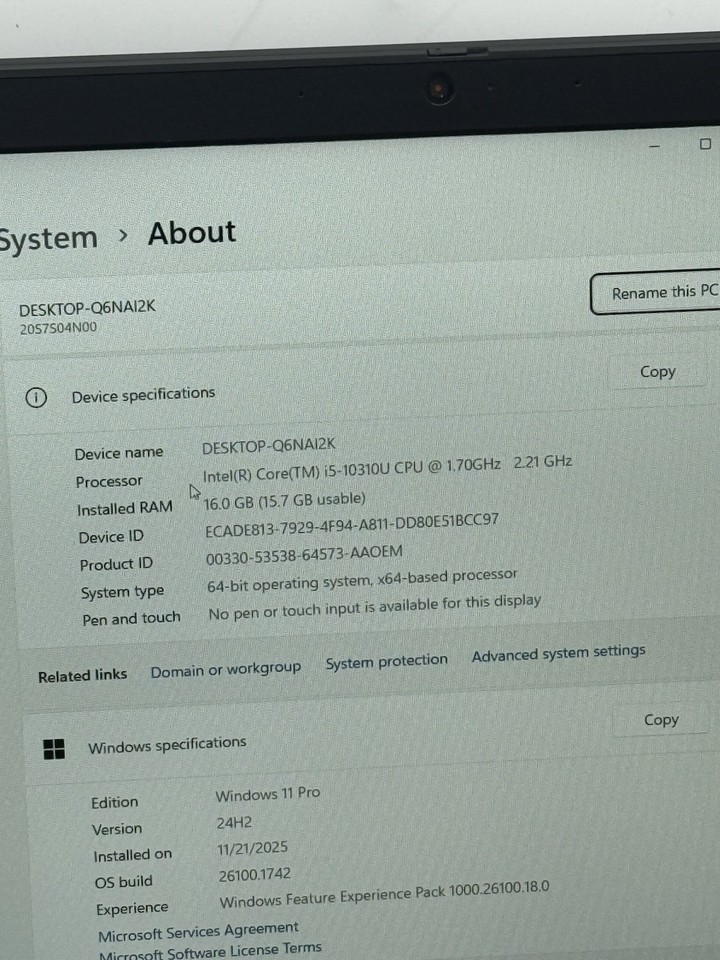Open the Microsoft Services Agreement link
The image size is (720, 960).
[198, 932]
